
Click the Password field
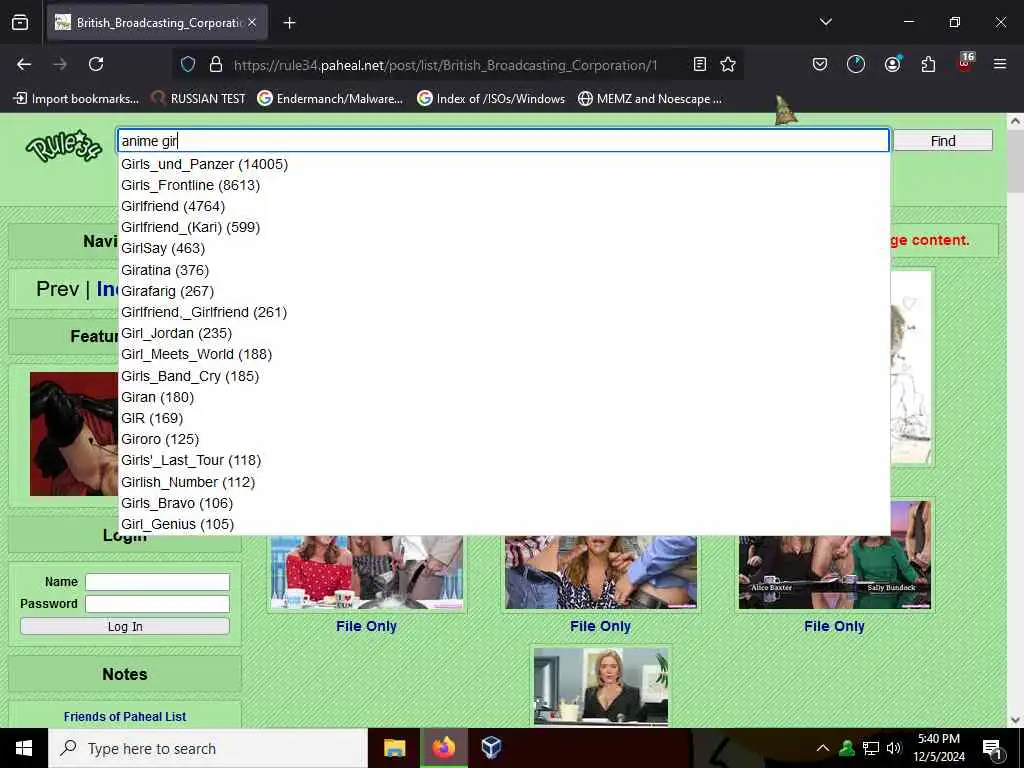[x=157, y=603]
